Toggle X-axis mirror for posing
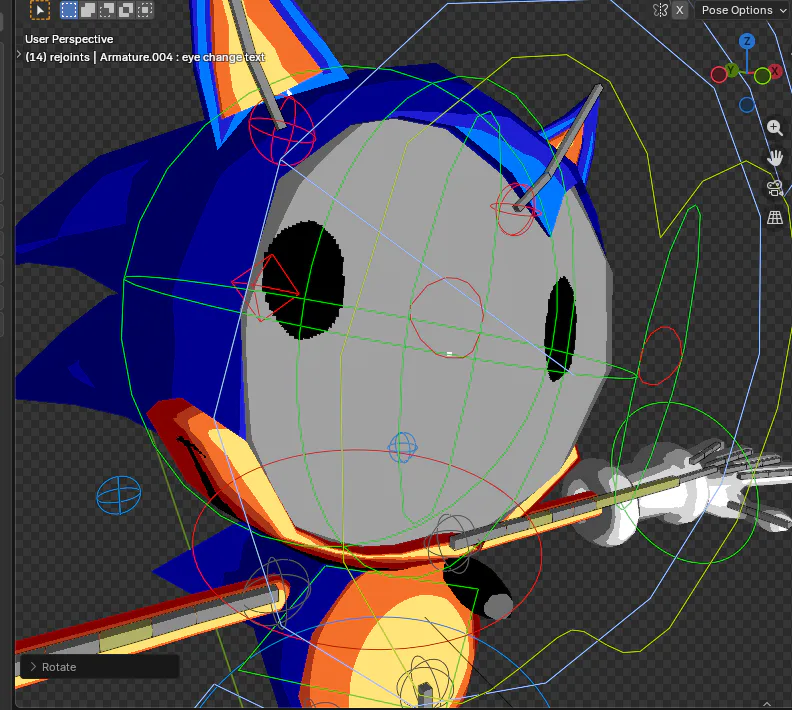This screenshot has height=710, width=792. pos(680,10)
